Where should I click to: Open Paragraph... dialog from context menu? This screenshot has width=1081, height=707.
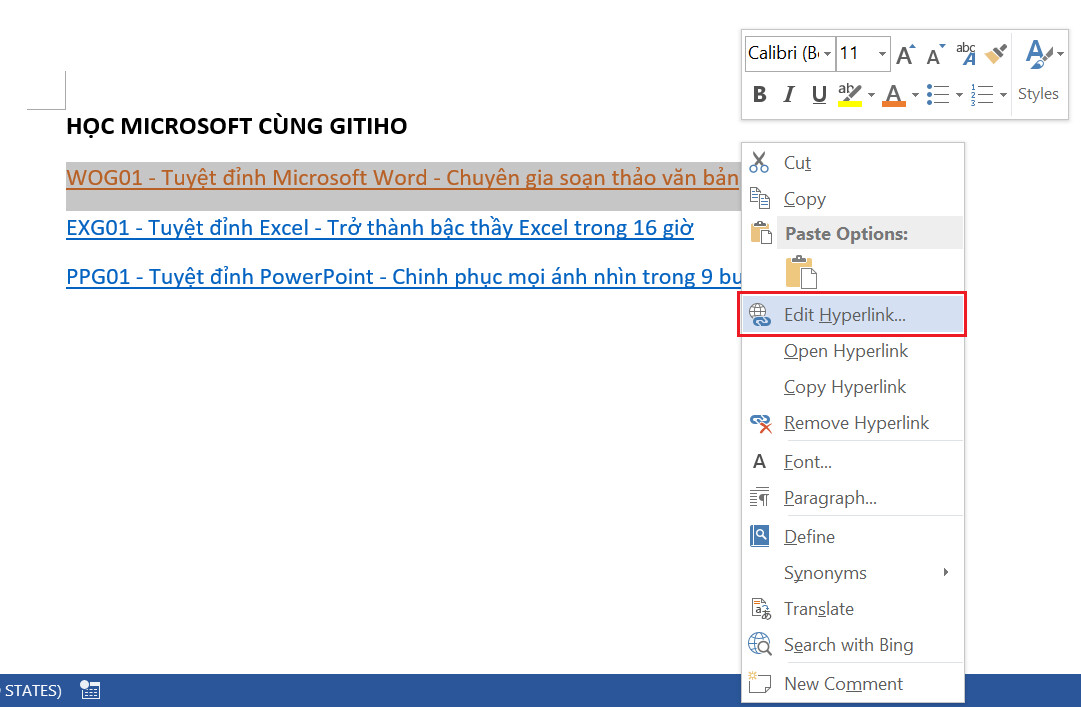pyautogui.click(x=853, y=498)
